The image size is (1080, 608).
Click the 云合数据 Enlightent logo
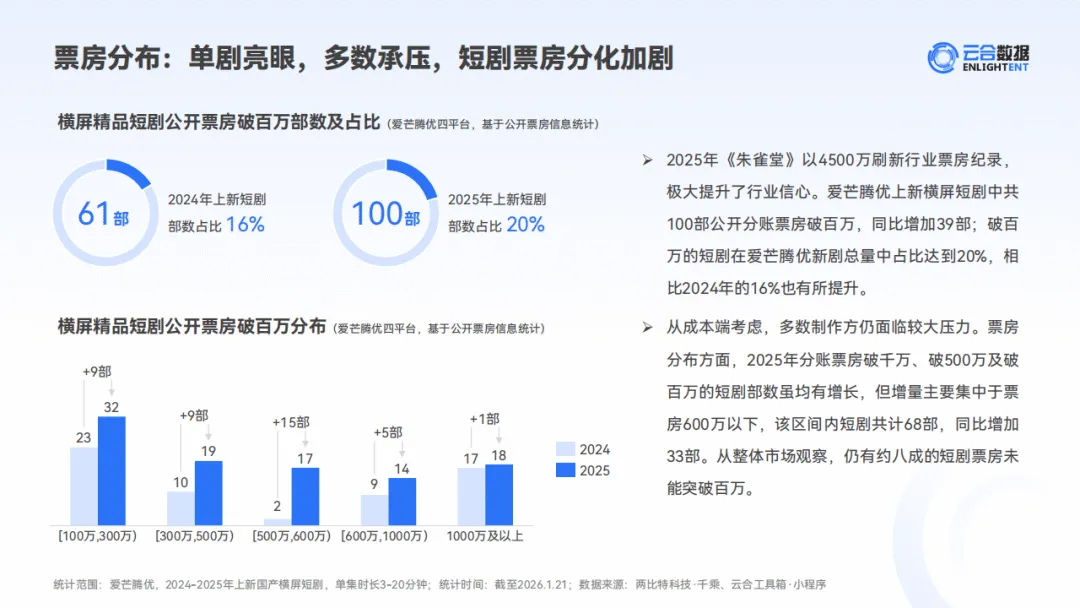click(977, 58)
